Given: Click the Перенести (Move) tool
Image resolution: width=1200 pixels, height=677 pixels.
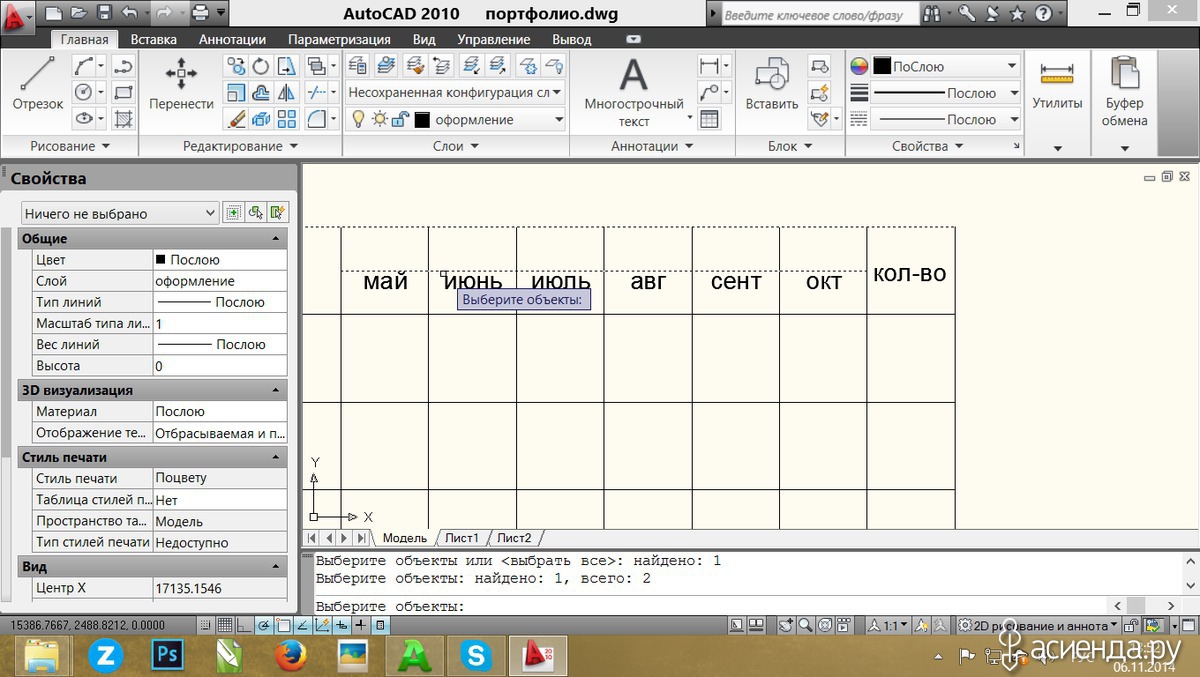Looking at the screenshot, I should click(x=181, y=84).
